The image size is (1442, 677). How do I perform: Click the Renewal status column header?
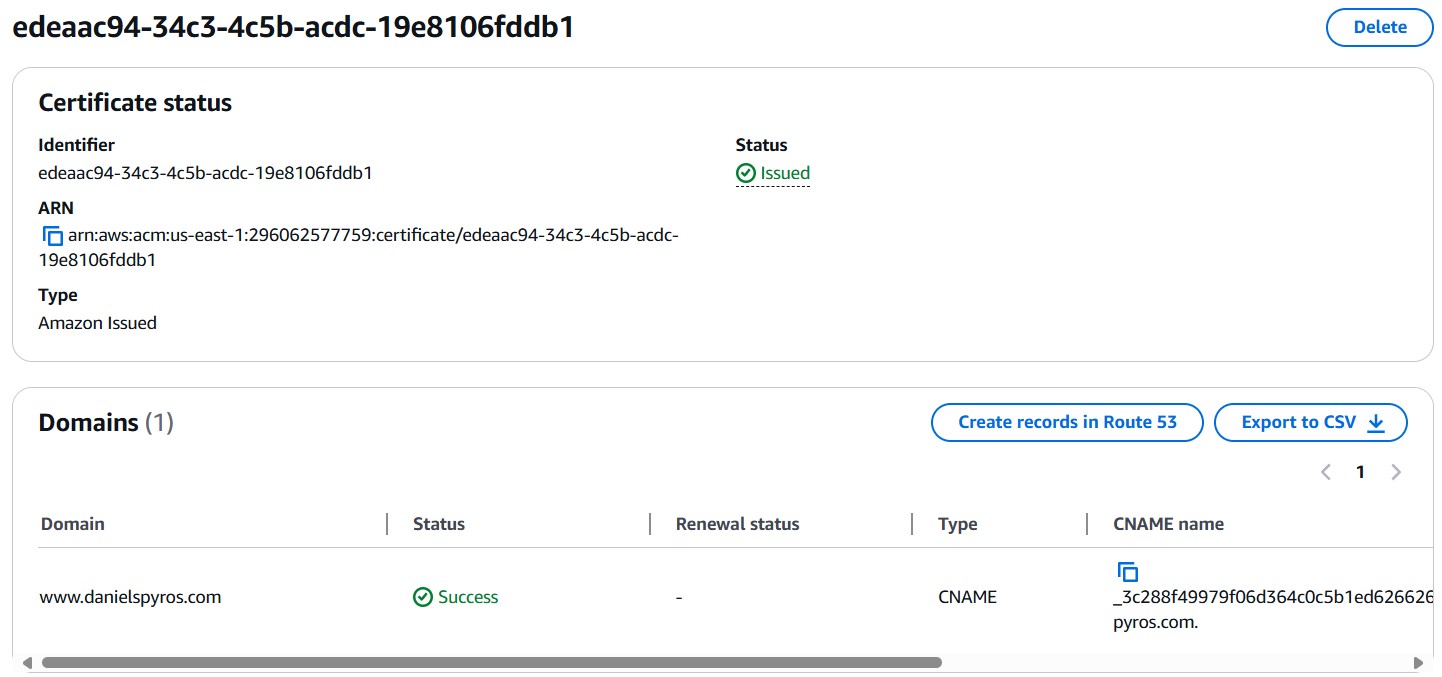(737, 524)
